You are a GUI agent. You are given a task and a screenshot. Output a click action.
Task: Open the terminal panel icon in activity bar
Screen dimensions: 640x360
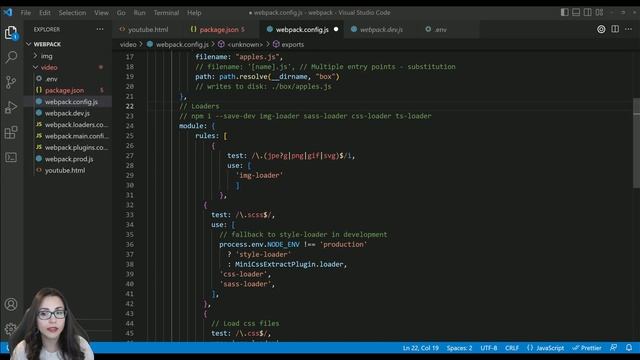pos(11,157)
